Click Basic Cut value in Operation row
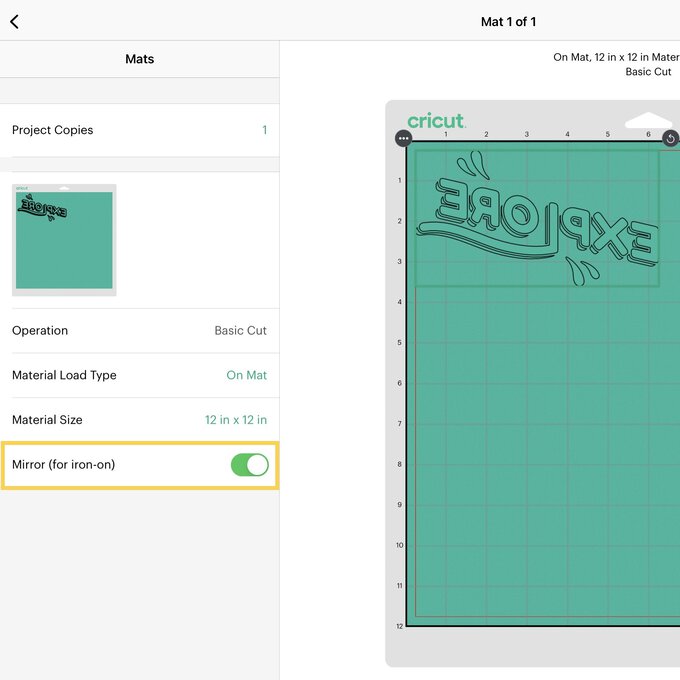 [x=240, y=331]
